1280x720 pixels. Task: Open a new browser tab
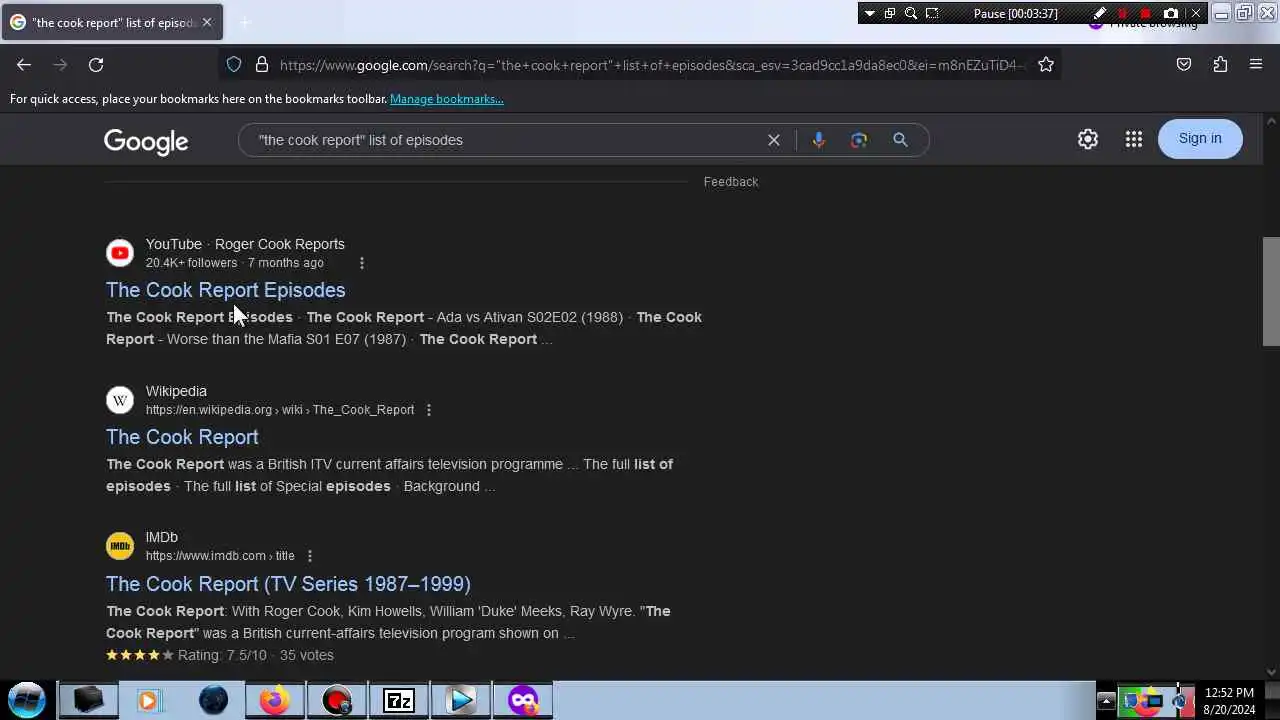tap(245, 22)
